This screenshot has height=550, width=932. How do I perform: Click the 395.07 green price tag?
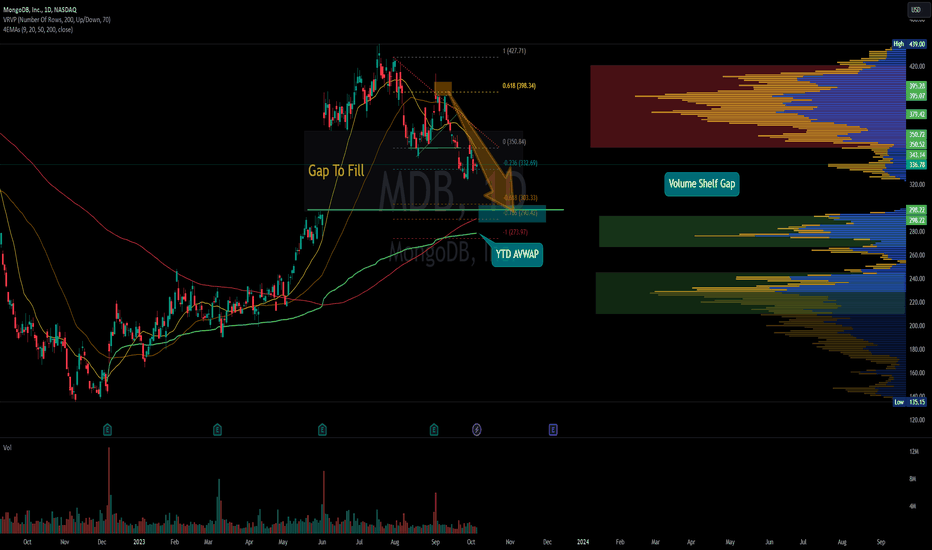pos(917,96)
